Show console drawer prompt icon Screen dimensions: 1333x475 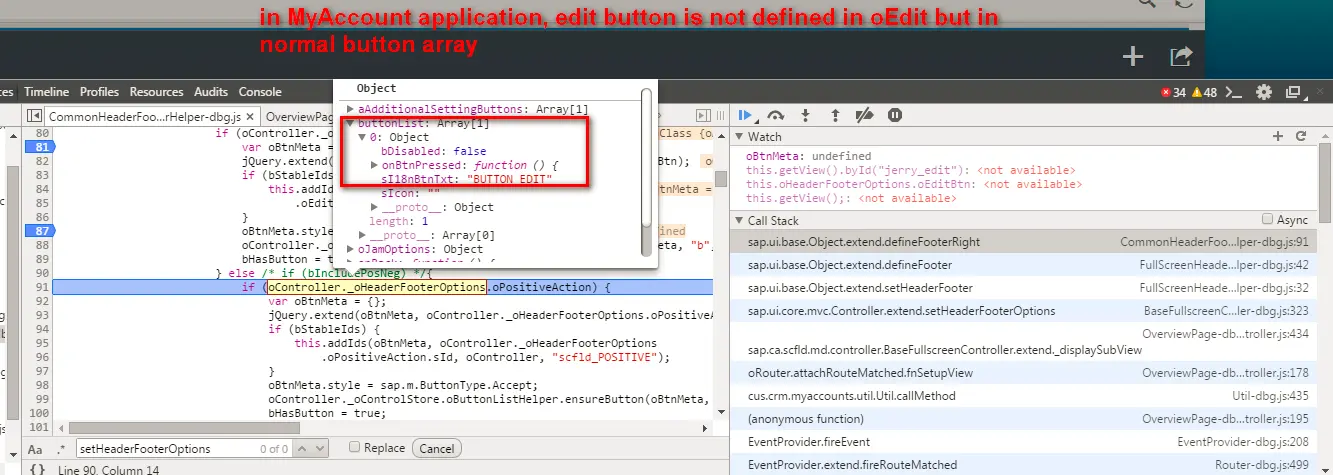(x=1235, y=92)
